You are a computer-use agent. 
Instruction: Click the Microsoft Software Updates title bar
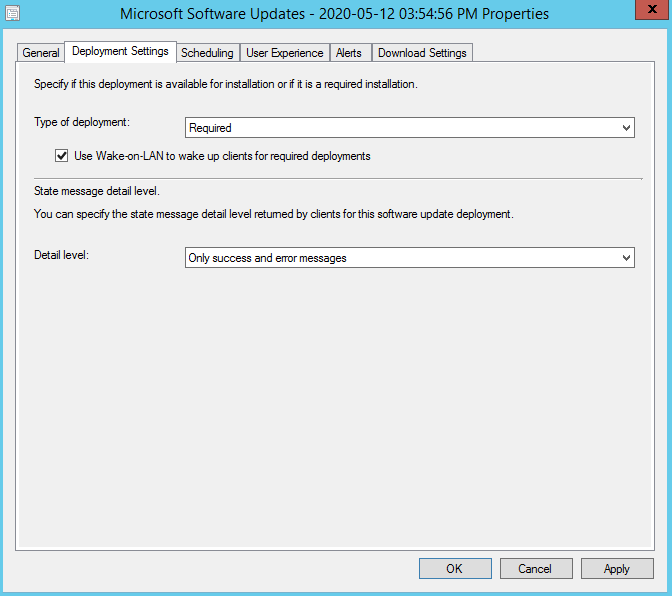334,15
